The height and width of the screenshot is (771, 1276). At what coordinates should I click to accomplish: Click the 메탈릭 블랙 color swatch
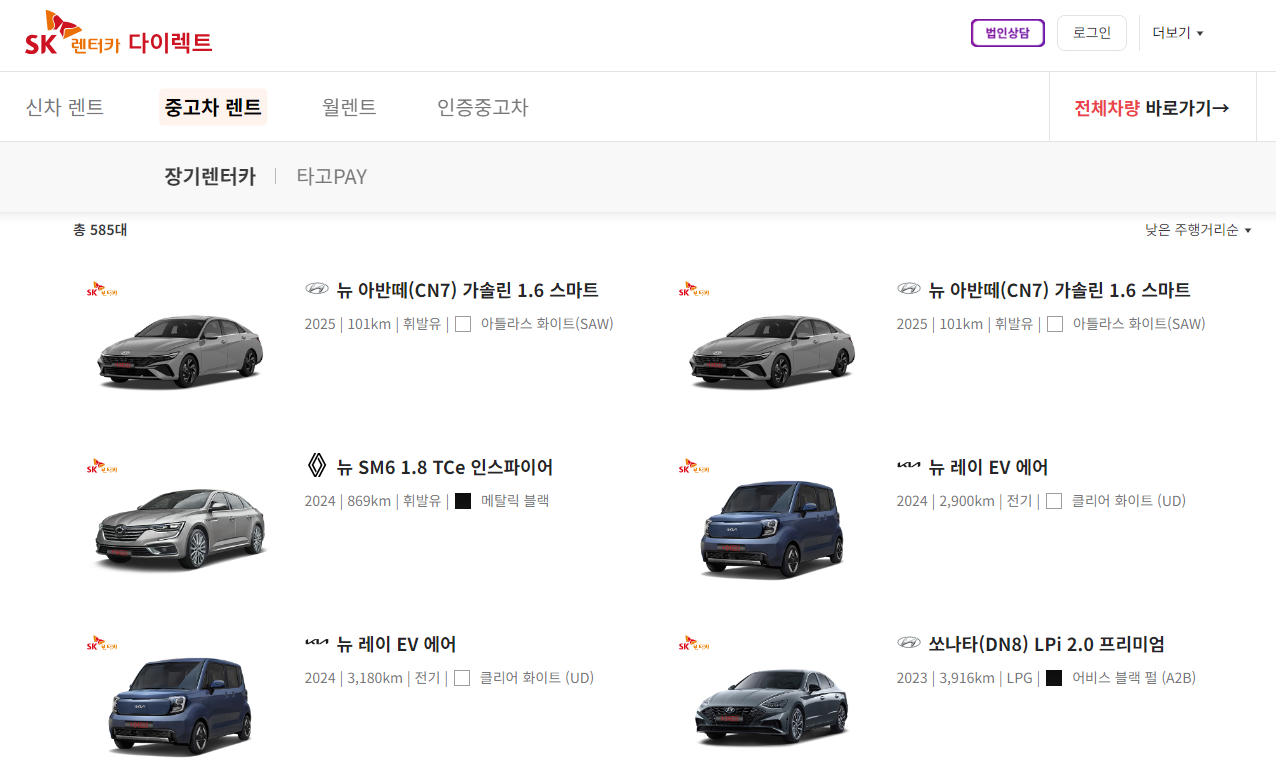[x=463, y=501]
